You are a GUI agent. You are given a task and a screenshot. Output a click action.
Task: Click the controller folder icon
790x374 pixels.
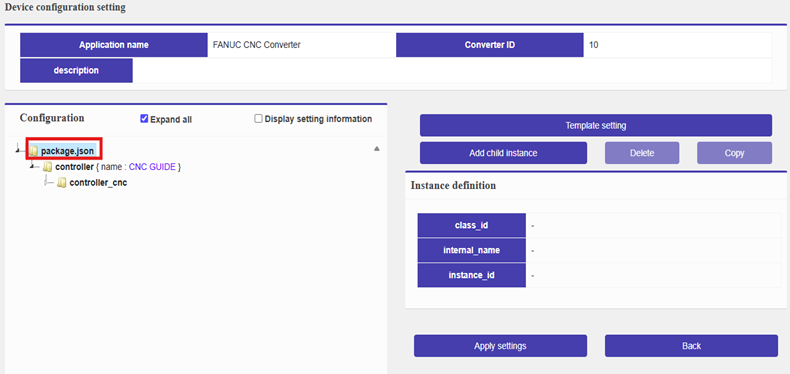(47, 167)
